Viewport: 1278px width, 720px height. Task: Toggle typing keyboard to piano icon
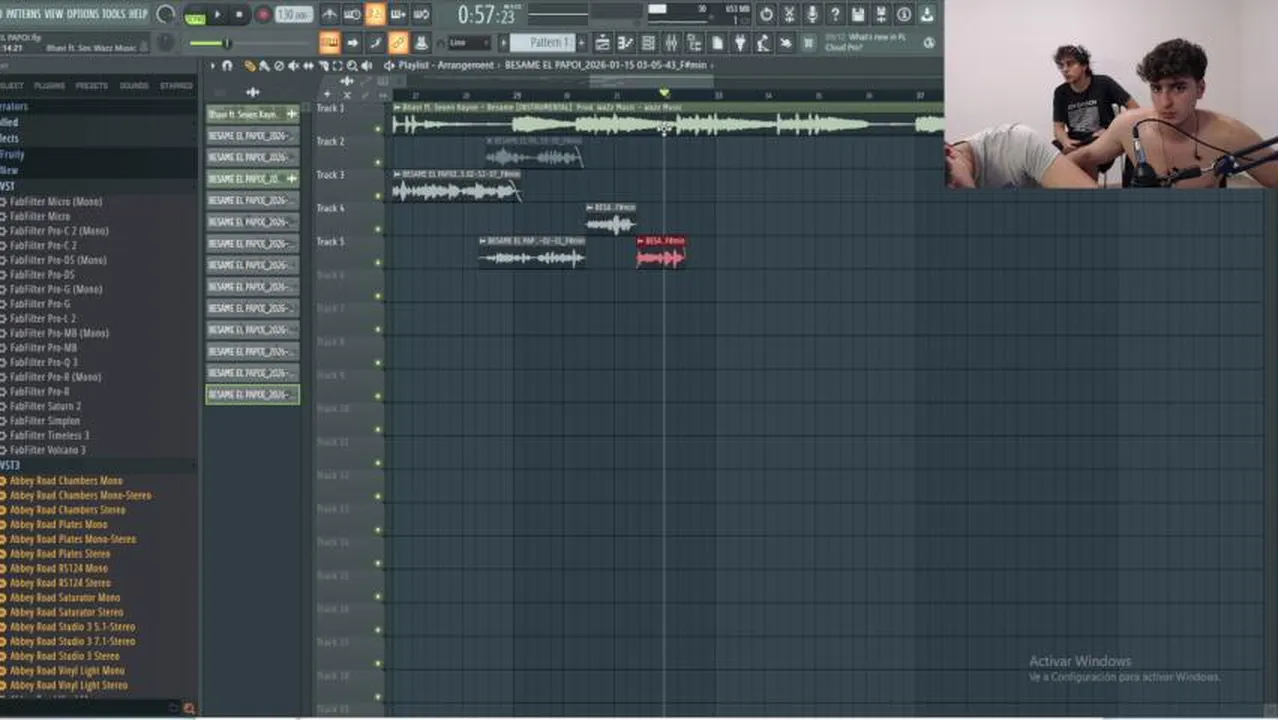[330, 43]
